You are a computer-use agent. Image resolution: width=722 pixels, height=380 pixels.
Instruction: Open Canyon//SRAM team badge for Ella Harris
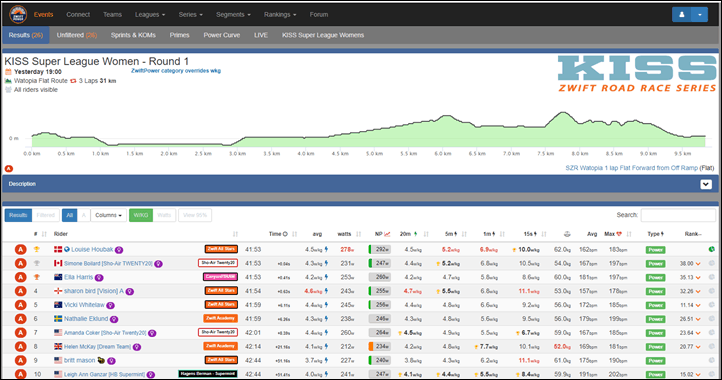pyautogui.click(x=221, y=277)
